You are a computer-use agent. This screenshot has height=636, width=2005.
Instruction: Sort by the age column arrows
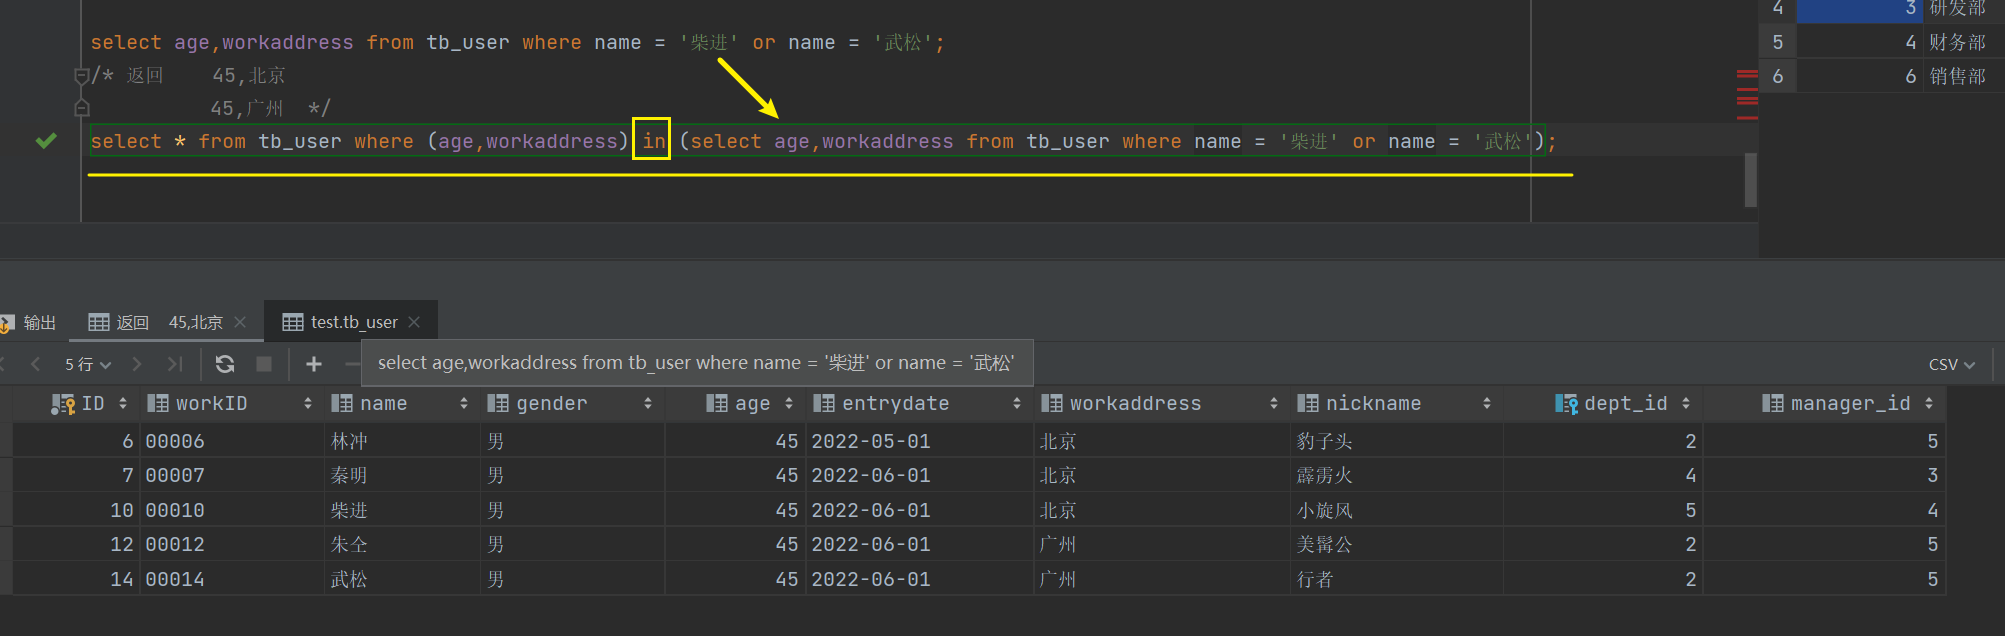[789, 404]
